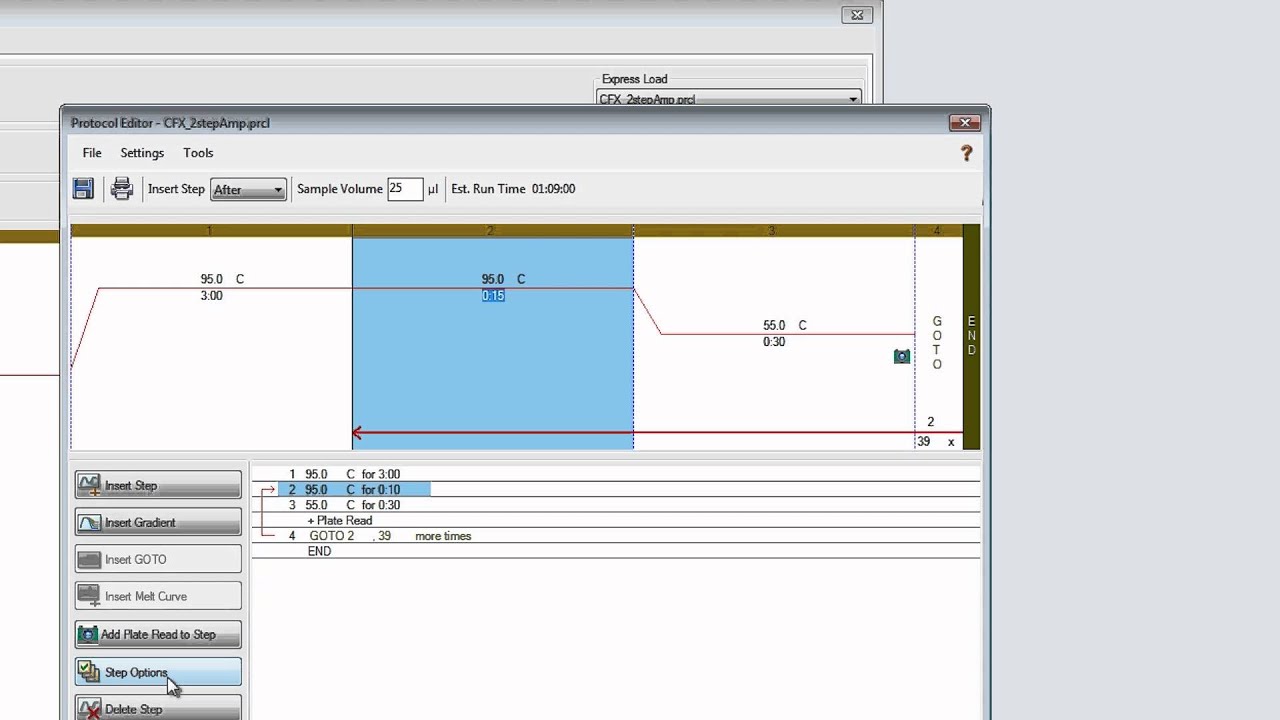Viewport: 1280px width, 720px height.
Task: Select the 0:15 time value in step 2 graph
Action: point(493,296)
